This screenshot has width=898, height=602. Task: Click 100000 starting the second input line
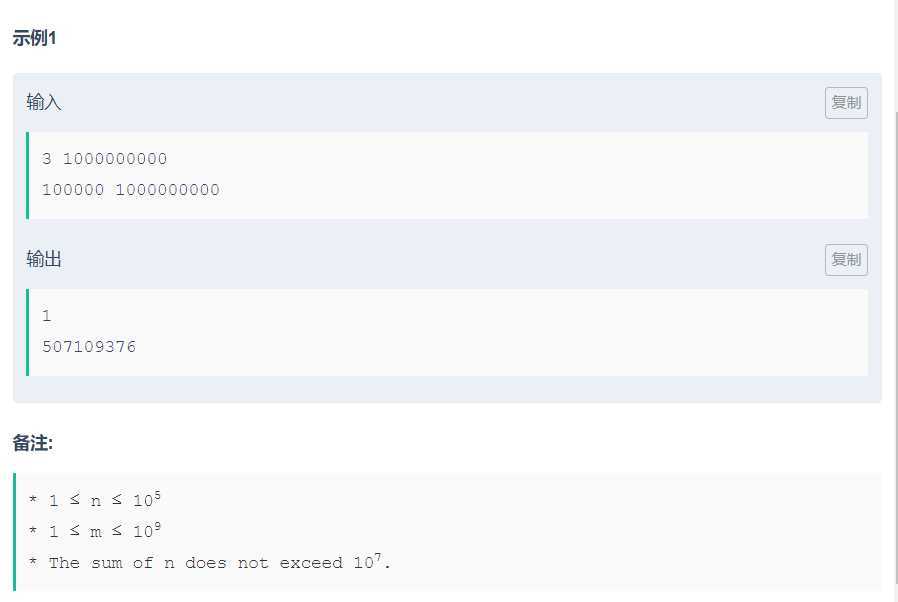[x=73, y=190]
